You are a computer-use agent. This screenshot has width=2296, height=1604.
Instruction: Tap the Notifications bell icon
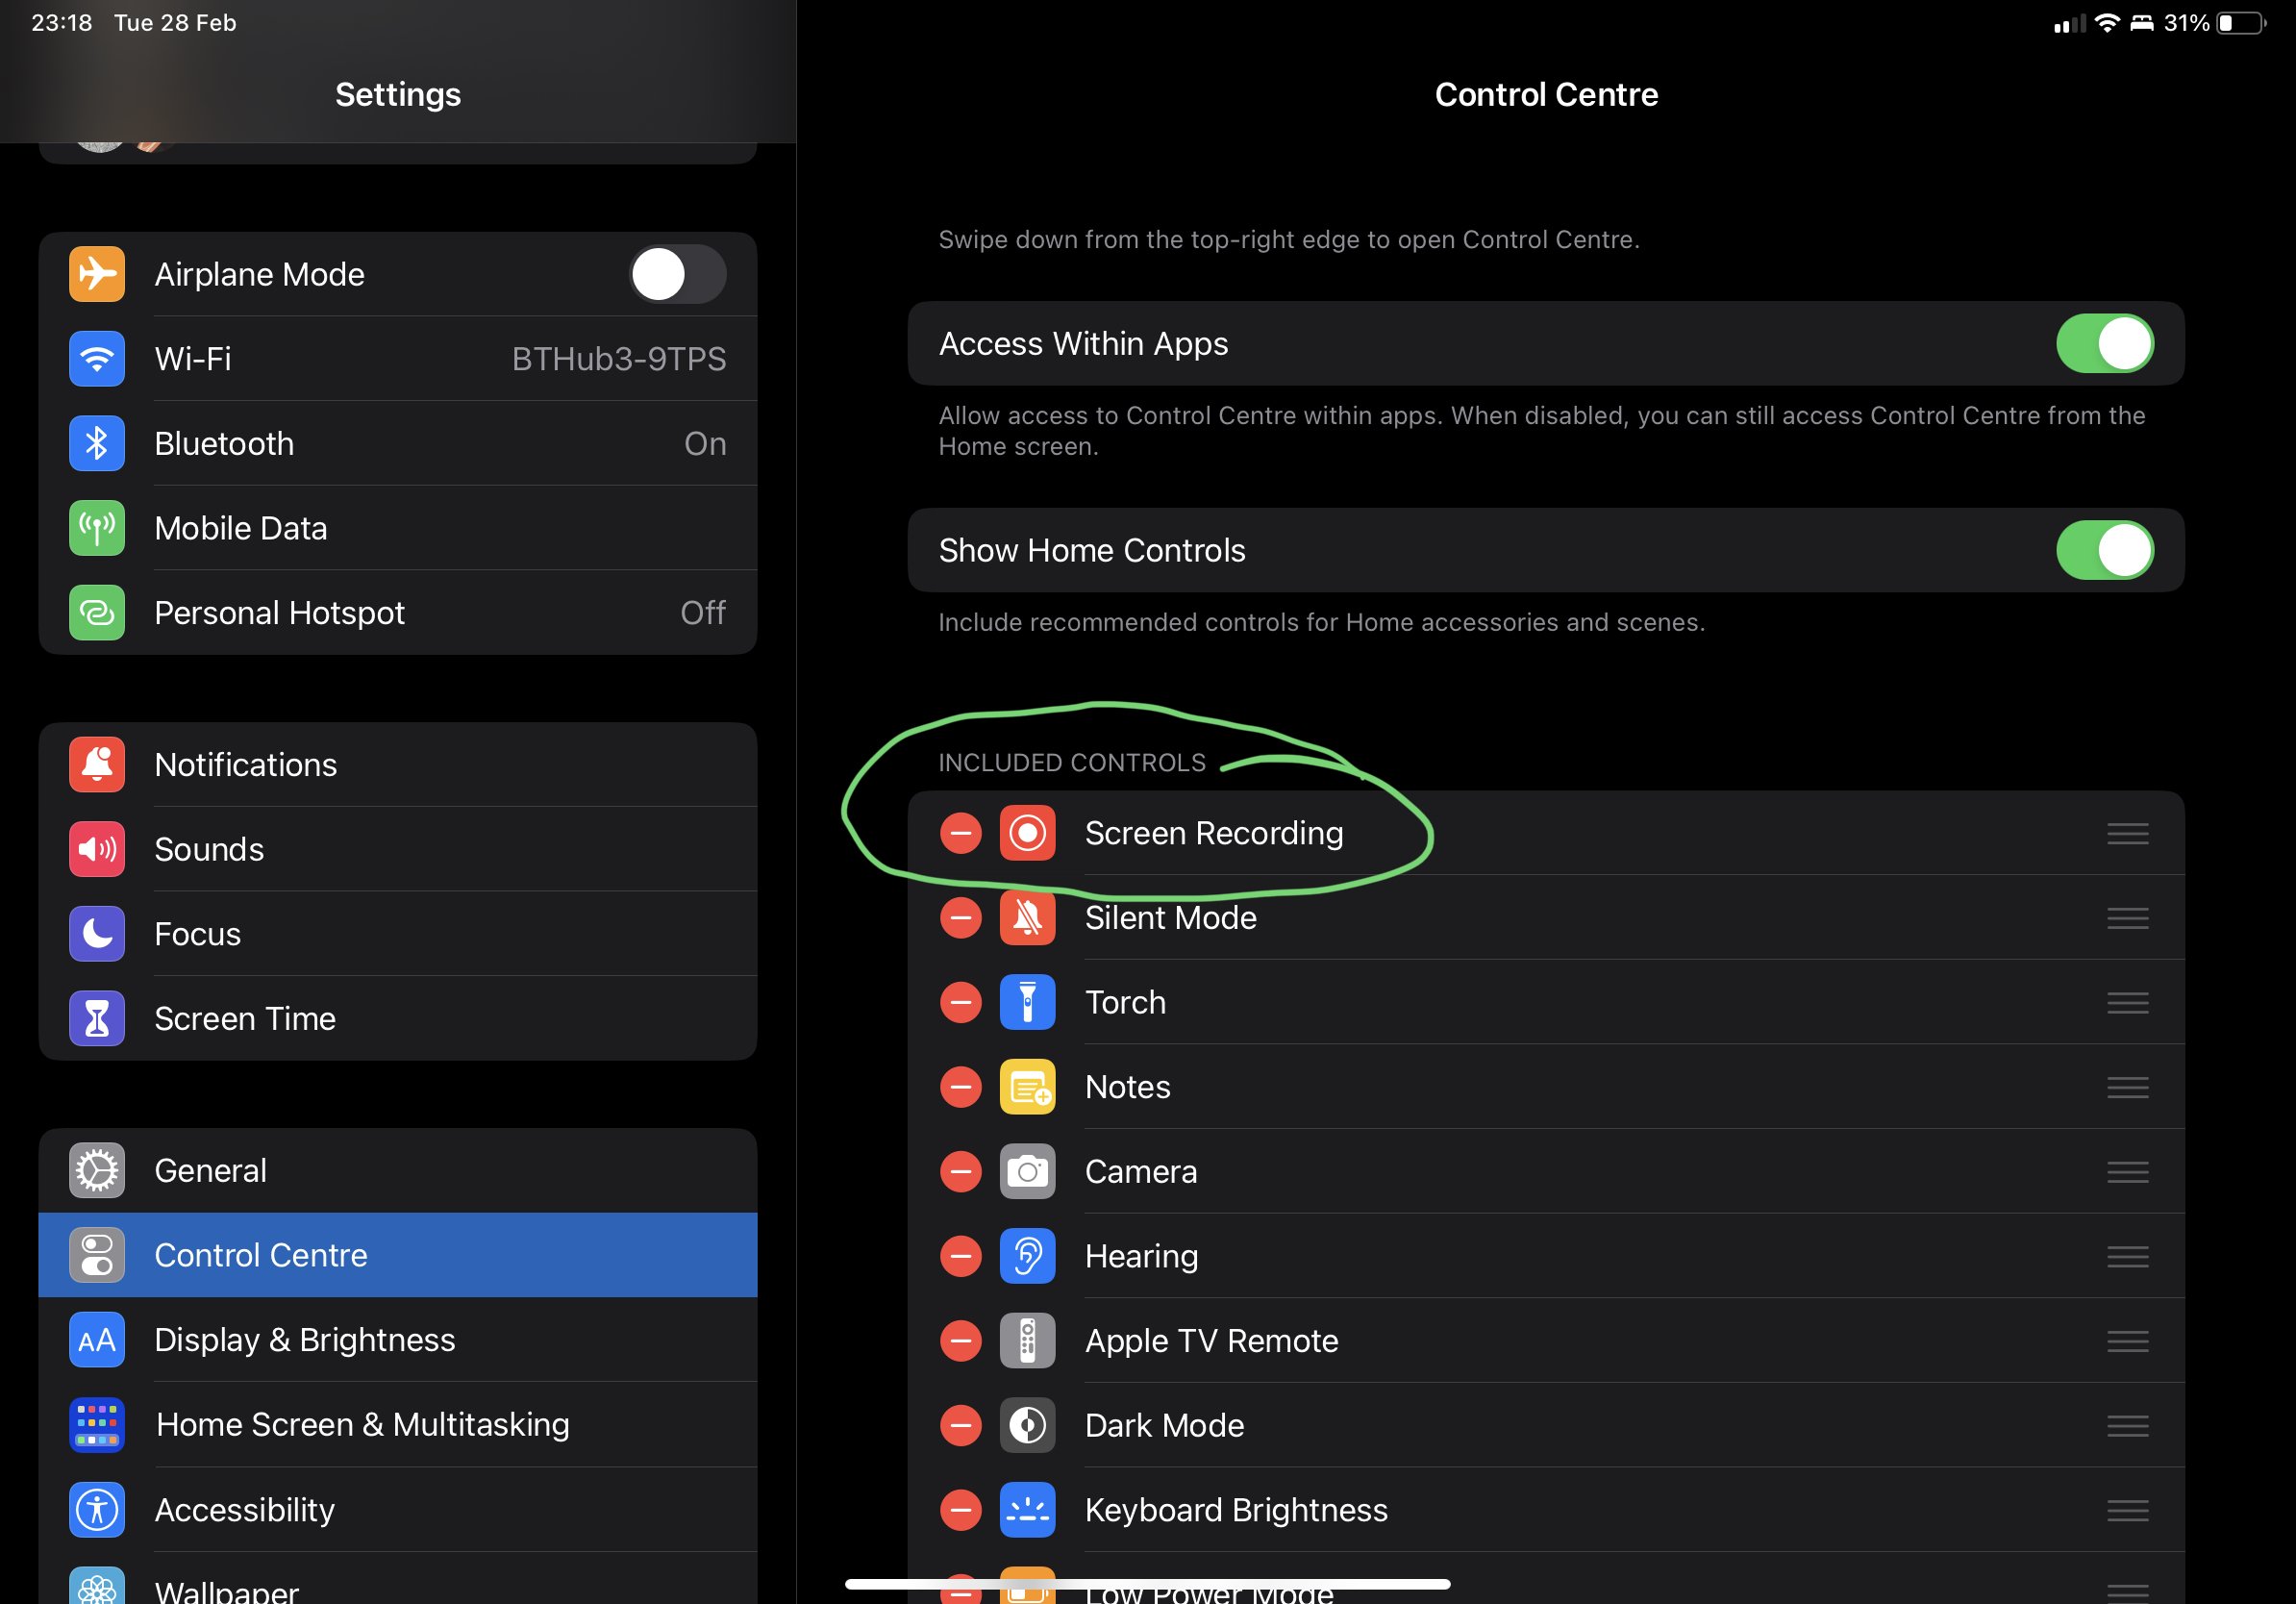(97, 765)
